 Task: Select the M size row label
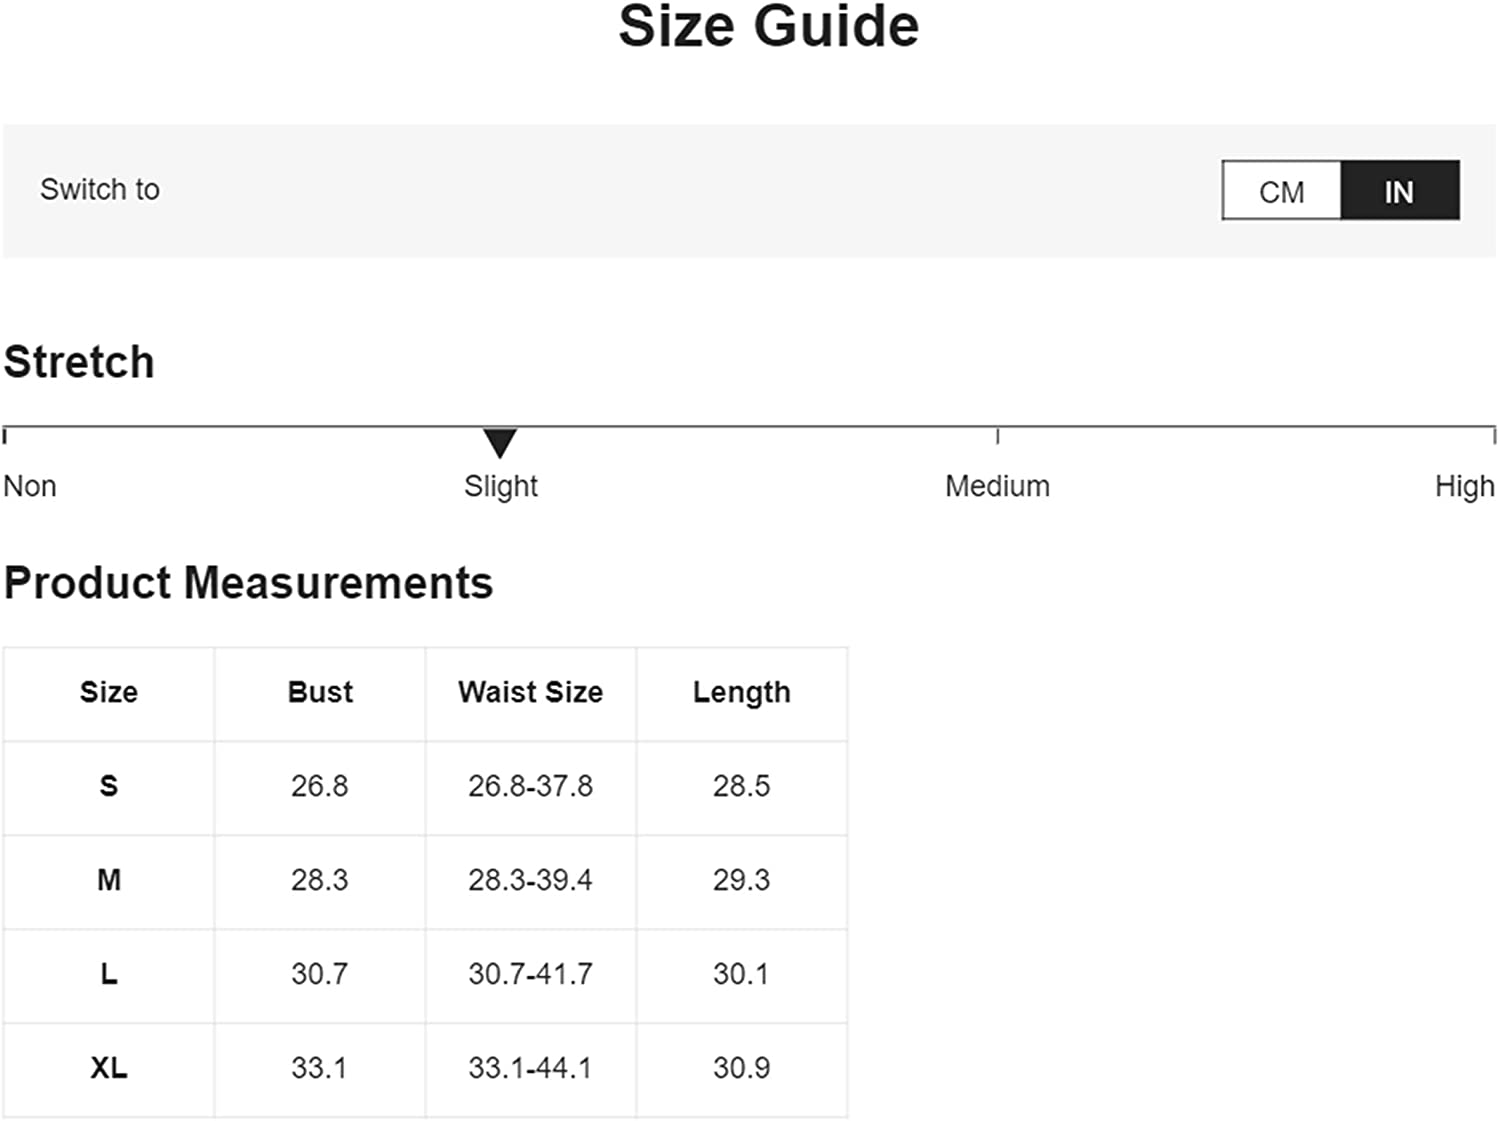pos(109,880)
